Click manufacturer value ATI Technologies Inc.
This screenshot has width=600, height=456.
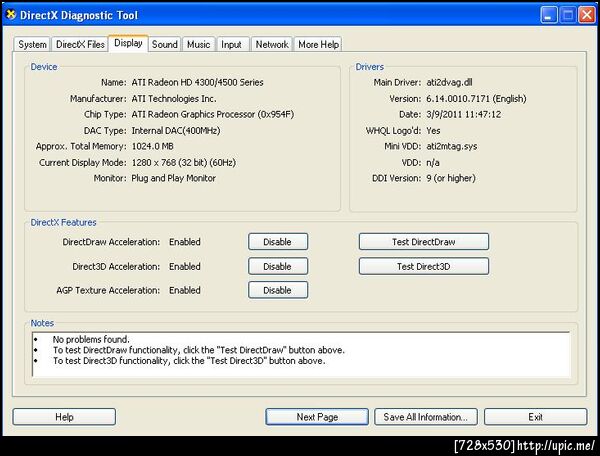(174, 99)
